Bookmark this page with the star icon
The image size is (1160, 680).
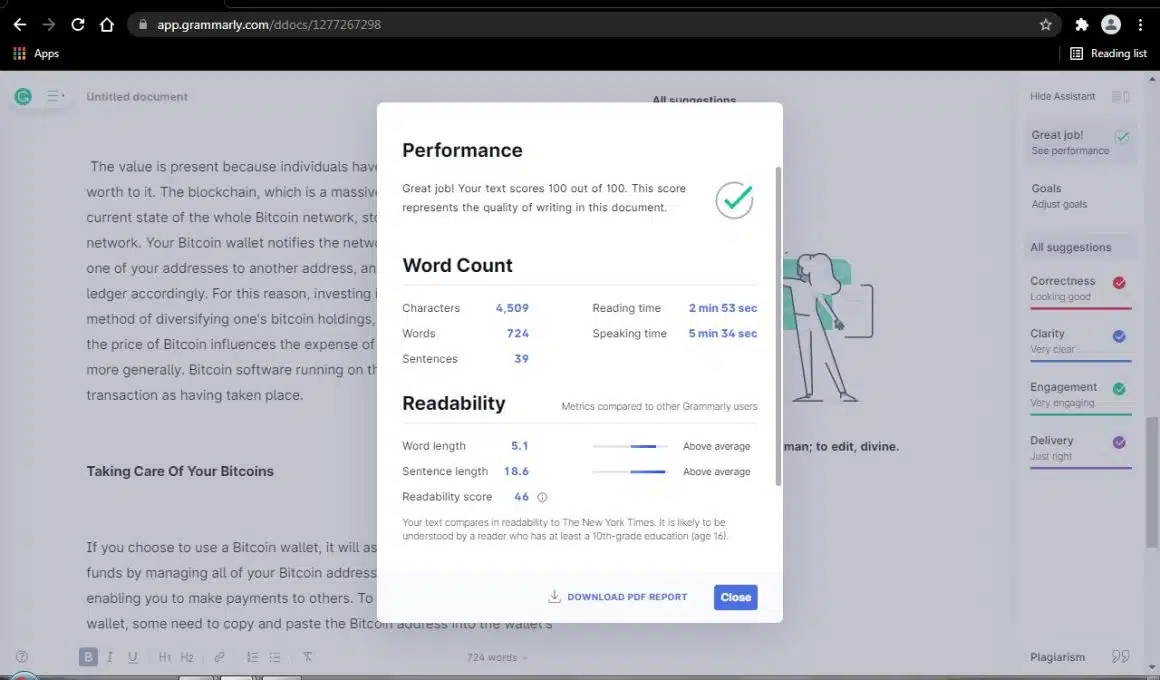coord(1046,24)
